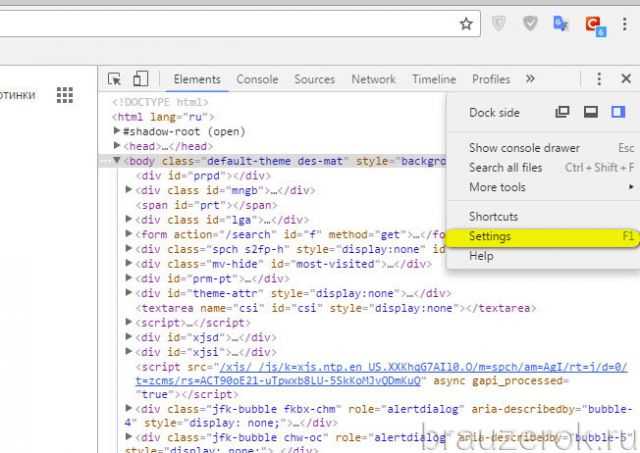Screen dimensions: 640x453
Task: Select the DOCTYPE html line
Action: 160,102
